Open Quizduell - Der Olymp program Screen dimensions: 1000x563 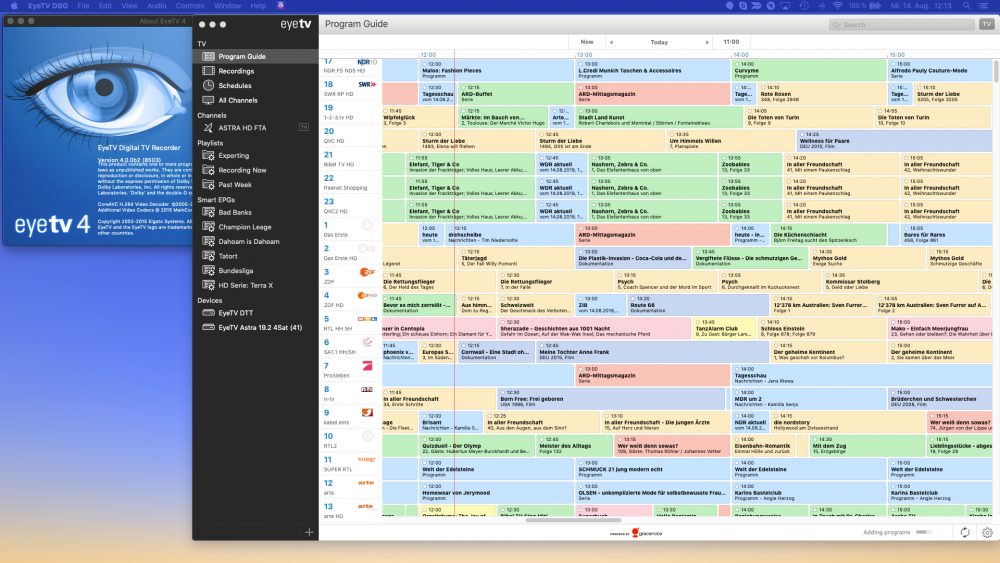click(476, 445)
